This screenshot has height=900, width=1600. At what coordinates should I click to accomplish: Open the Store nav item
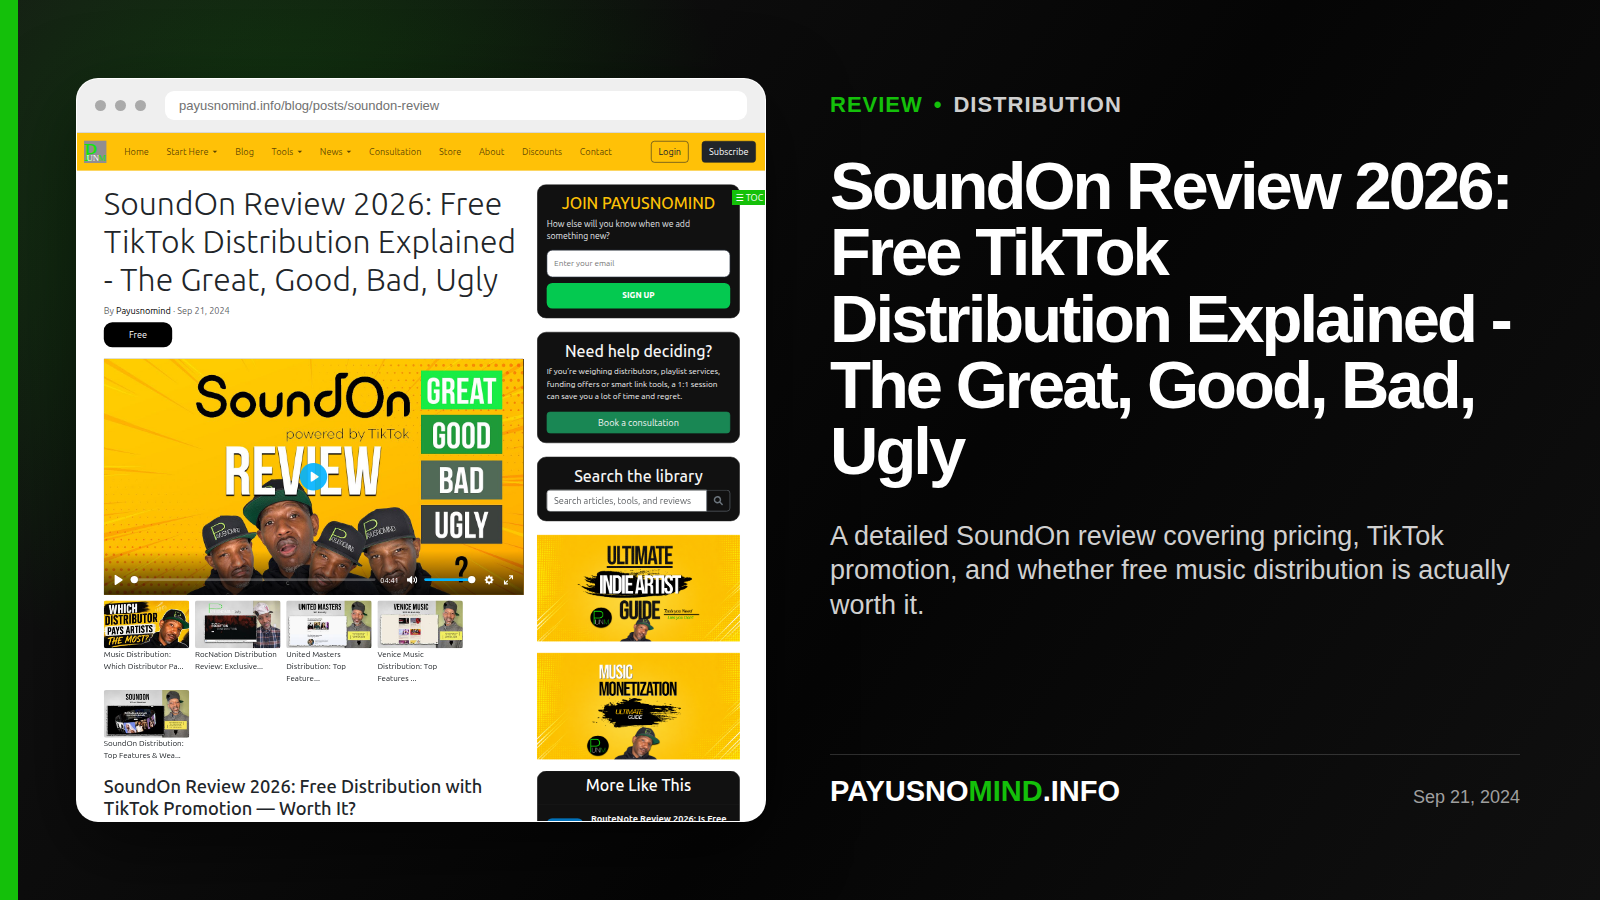coord(450,152)
